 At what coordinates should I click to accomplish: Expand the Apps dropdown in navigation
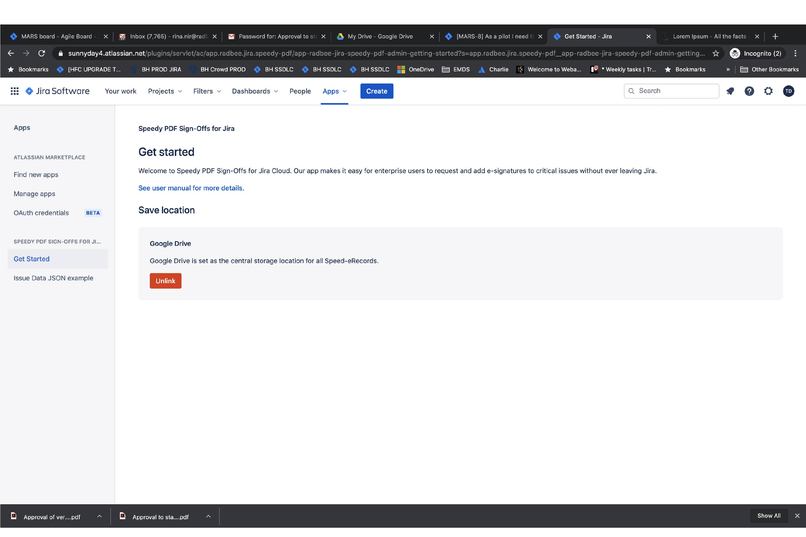(334, 91)
